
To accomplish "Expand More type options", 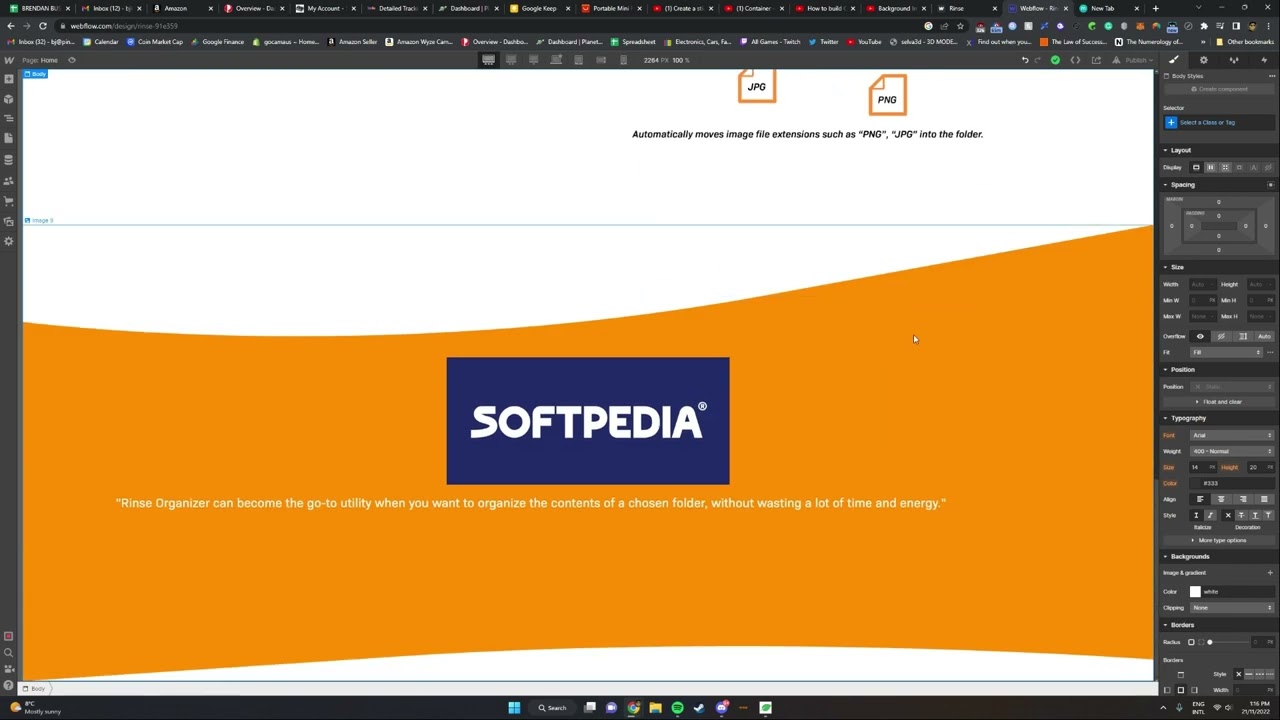I will pyautogui.click(x=1219, y=540).
